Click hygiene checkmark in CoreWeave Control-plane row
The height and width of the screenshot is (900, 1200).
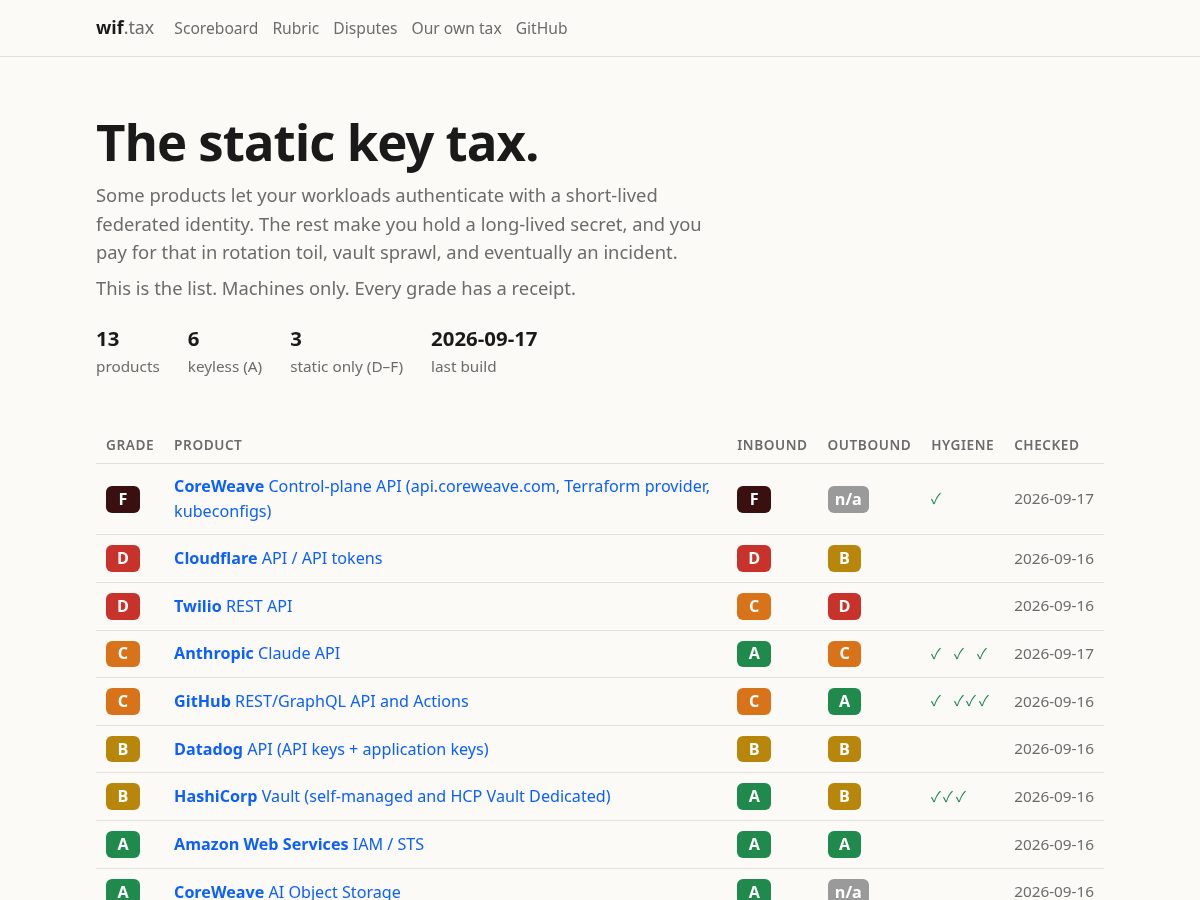click(936, 499)
